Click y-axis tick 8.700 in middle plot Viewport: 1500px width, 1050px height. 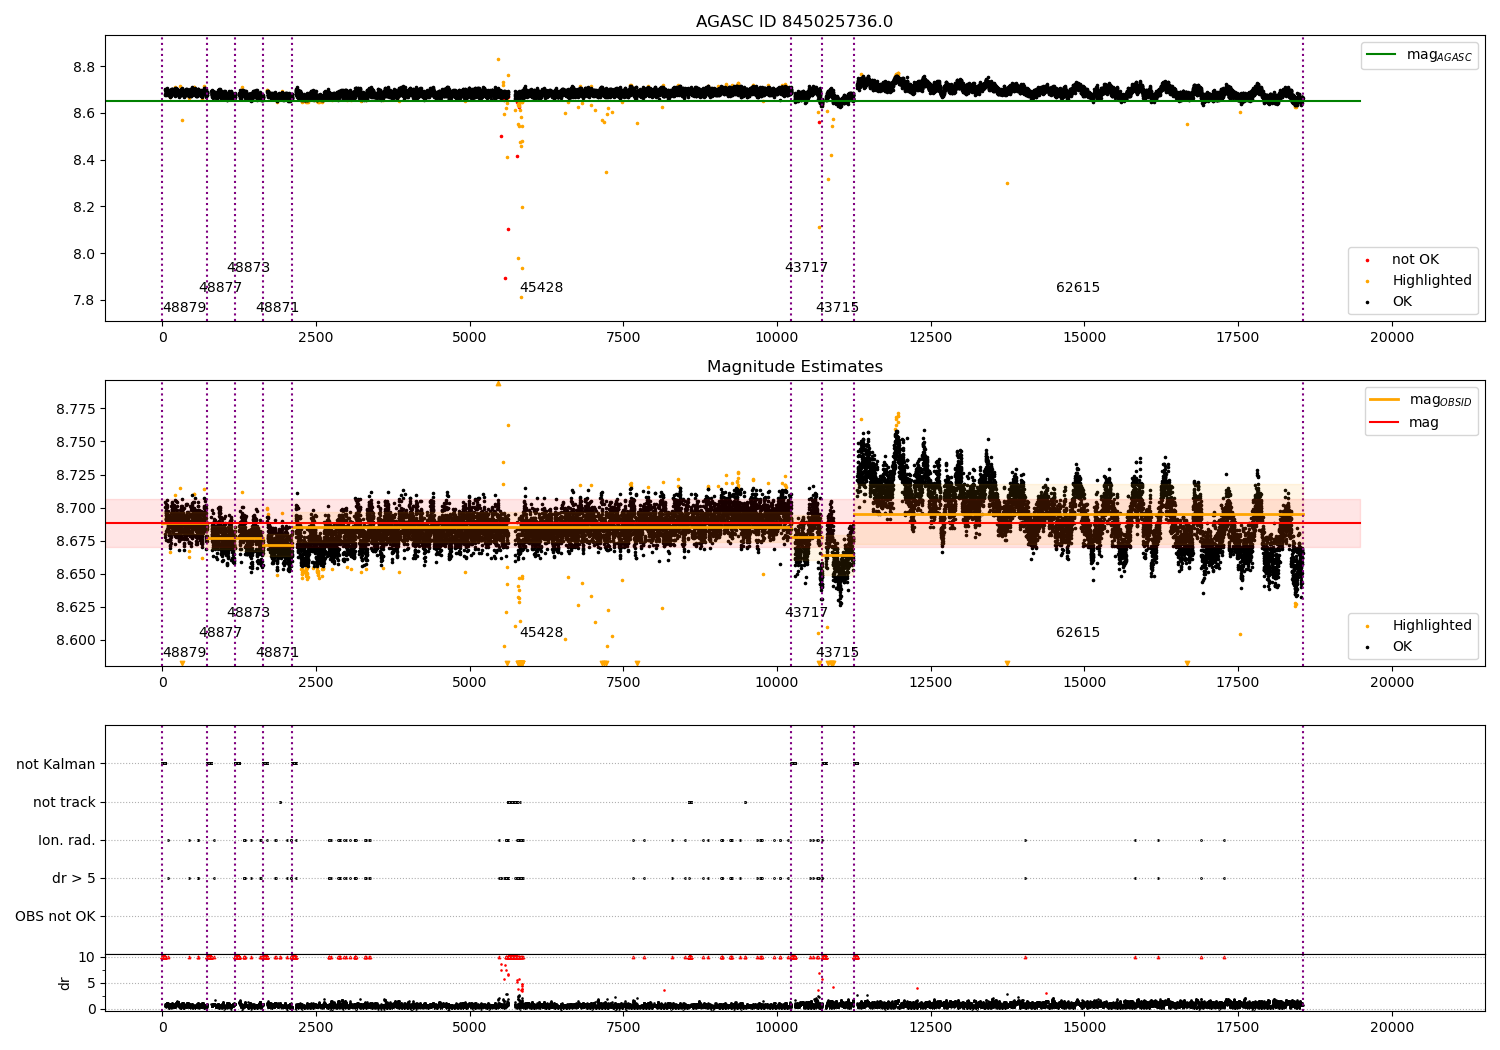point(76,508)
